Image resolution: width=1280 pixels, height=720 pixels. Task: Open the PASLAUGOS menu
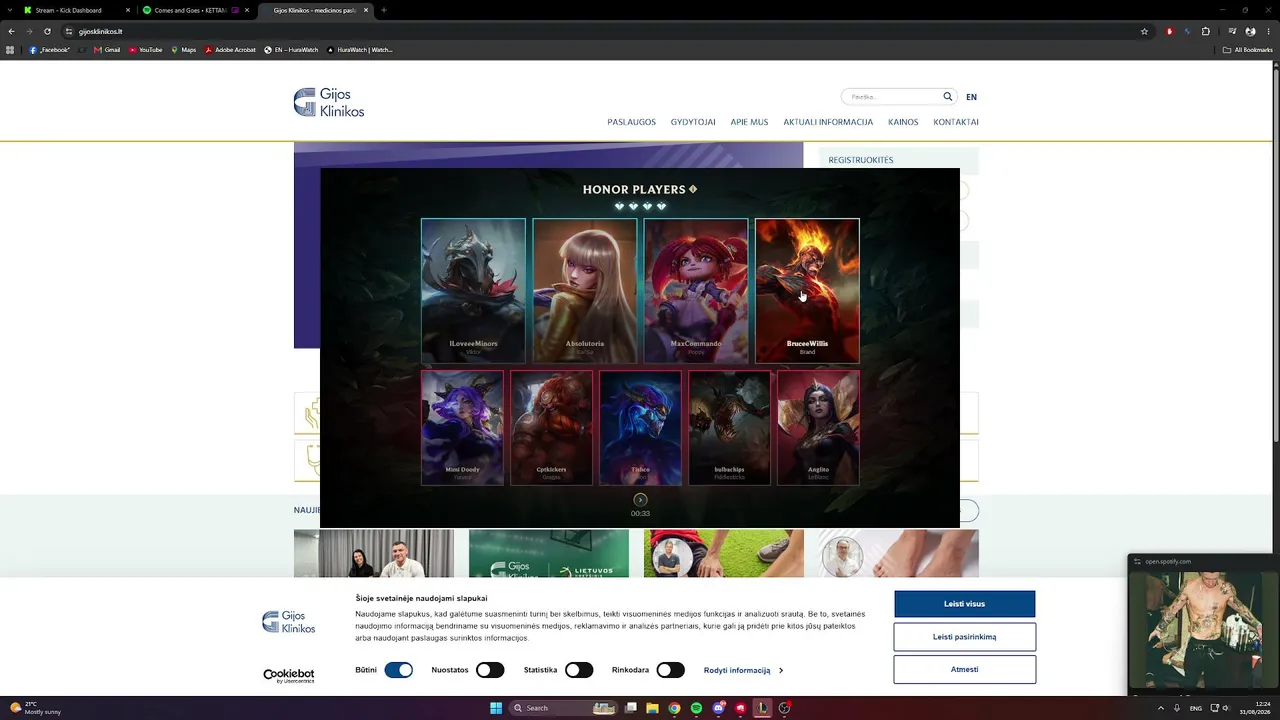pos(631,122)
